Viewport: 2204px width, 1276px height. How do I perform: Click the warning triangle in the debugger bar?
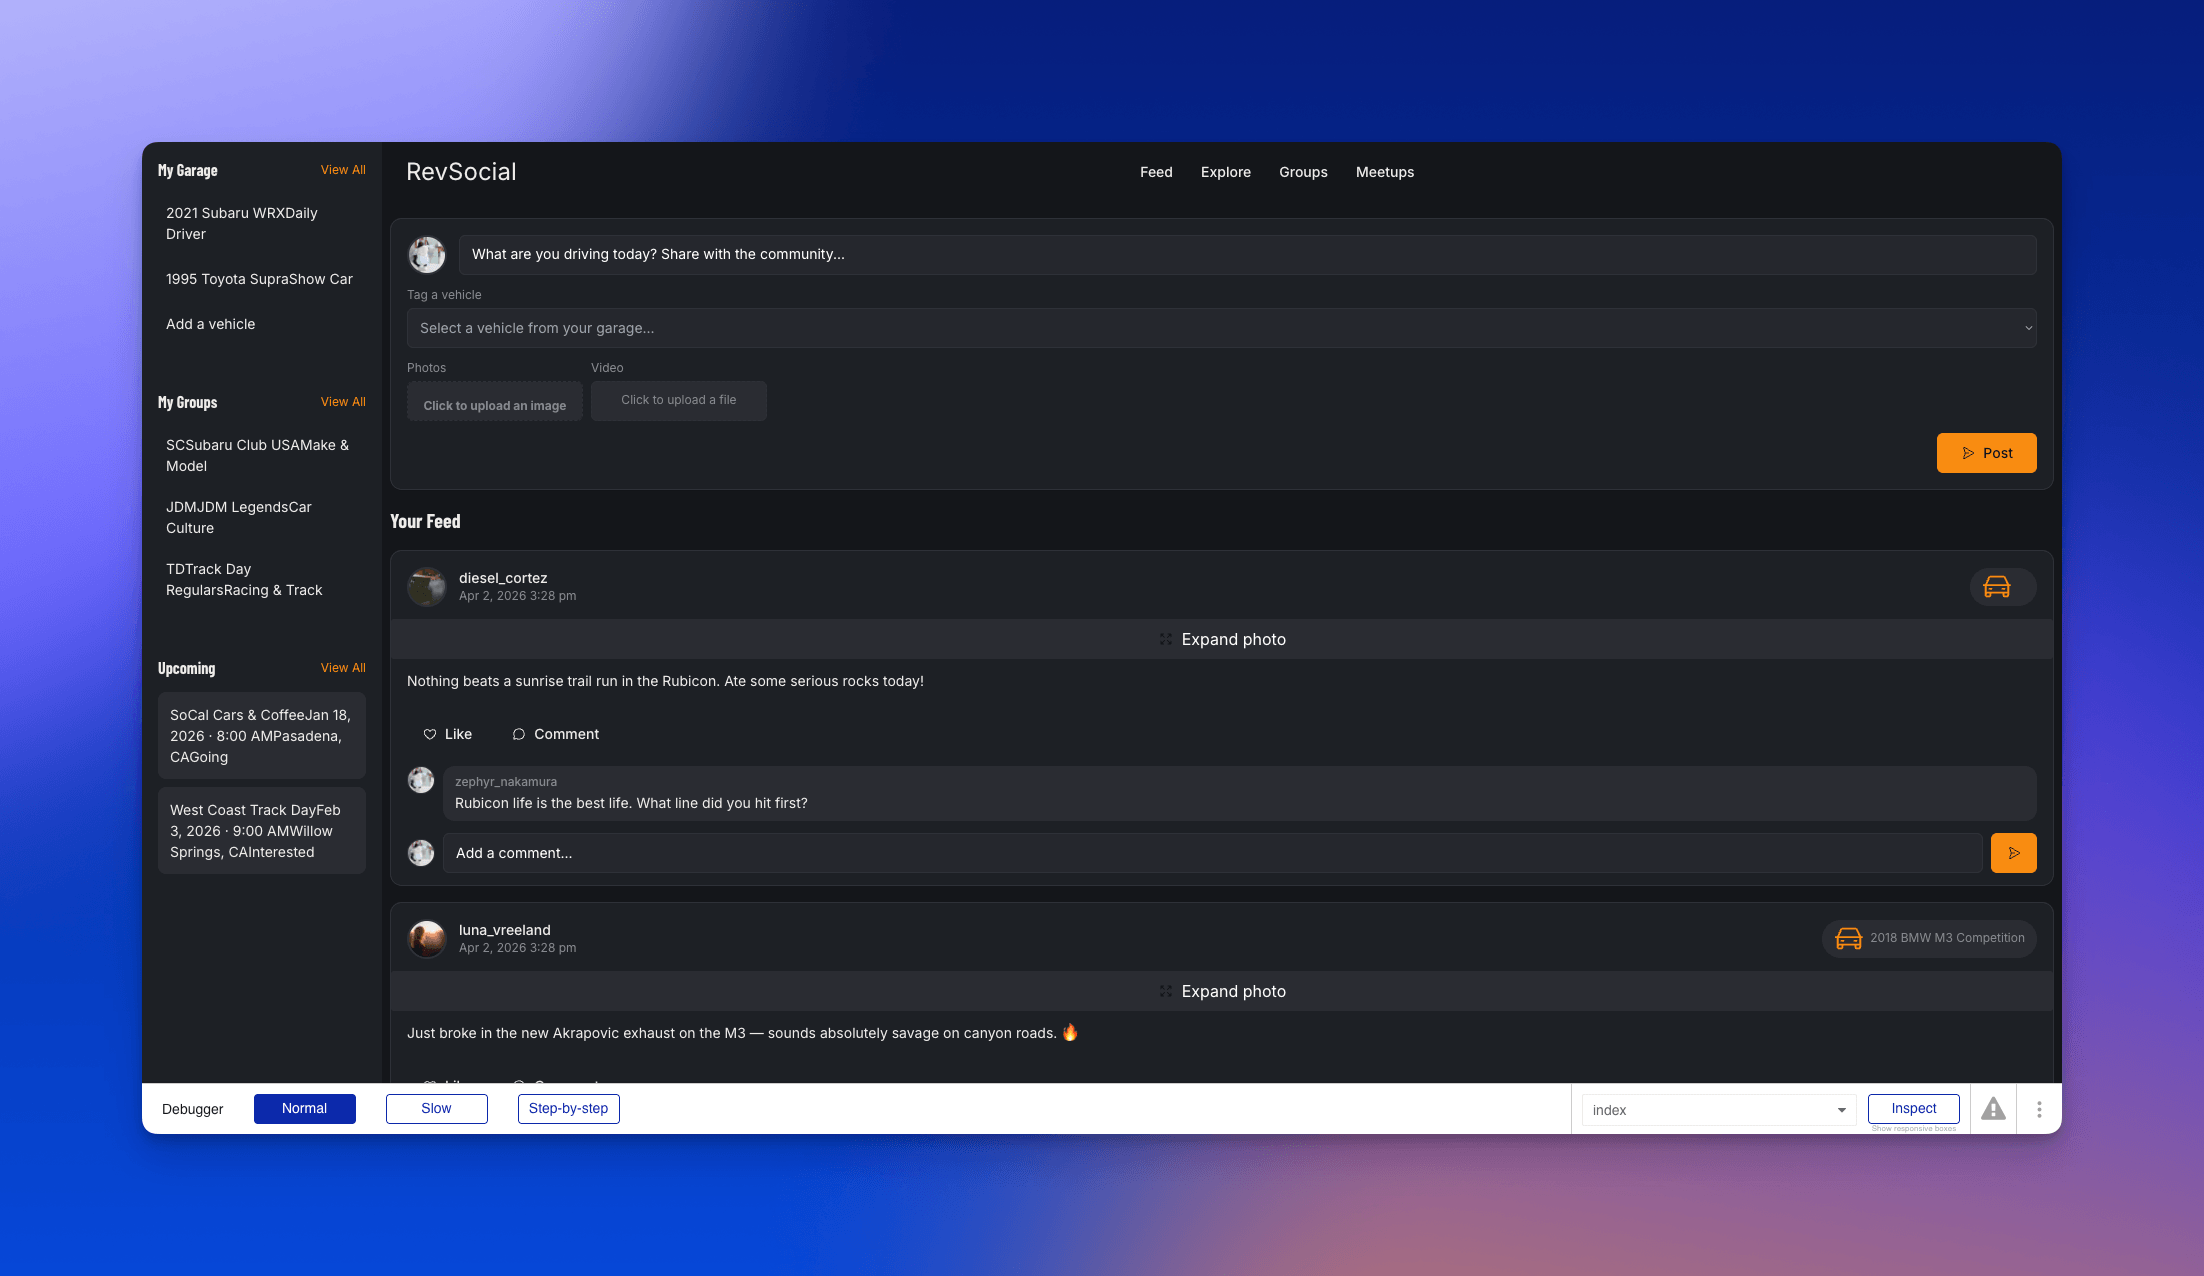(1993, 1108)
